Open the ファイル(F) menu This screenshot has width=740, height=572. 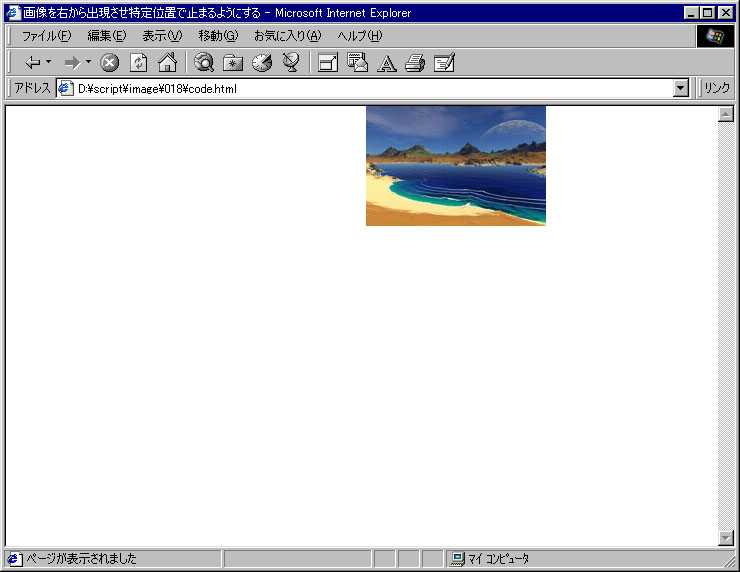(x=46, y=36)
